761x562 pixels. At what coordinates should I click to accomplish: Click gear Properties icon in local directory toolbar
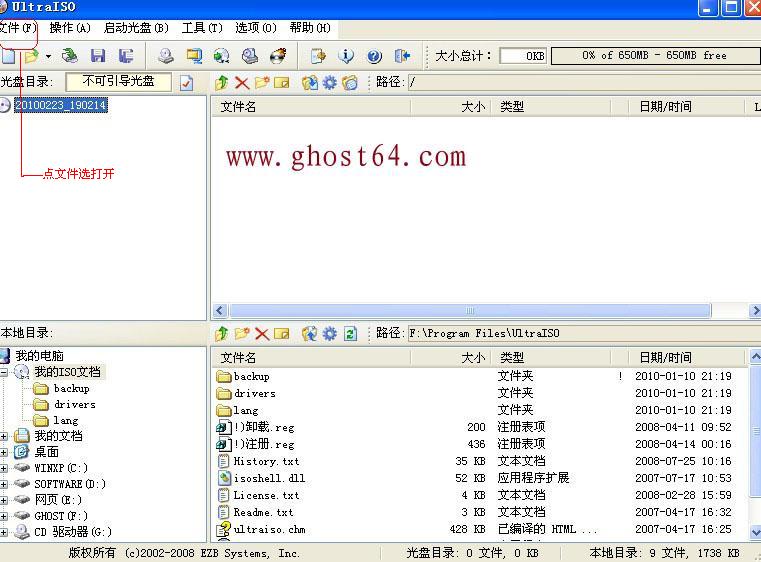point(330,333)
